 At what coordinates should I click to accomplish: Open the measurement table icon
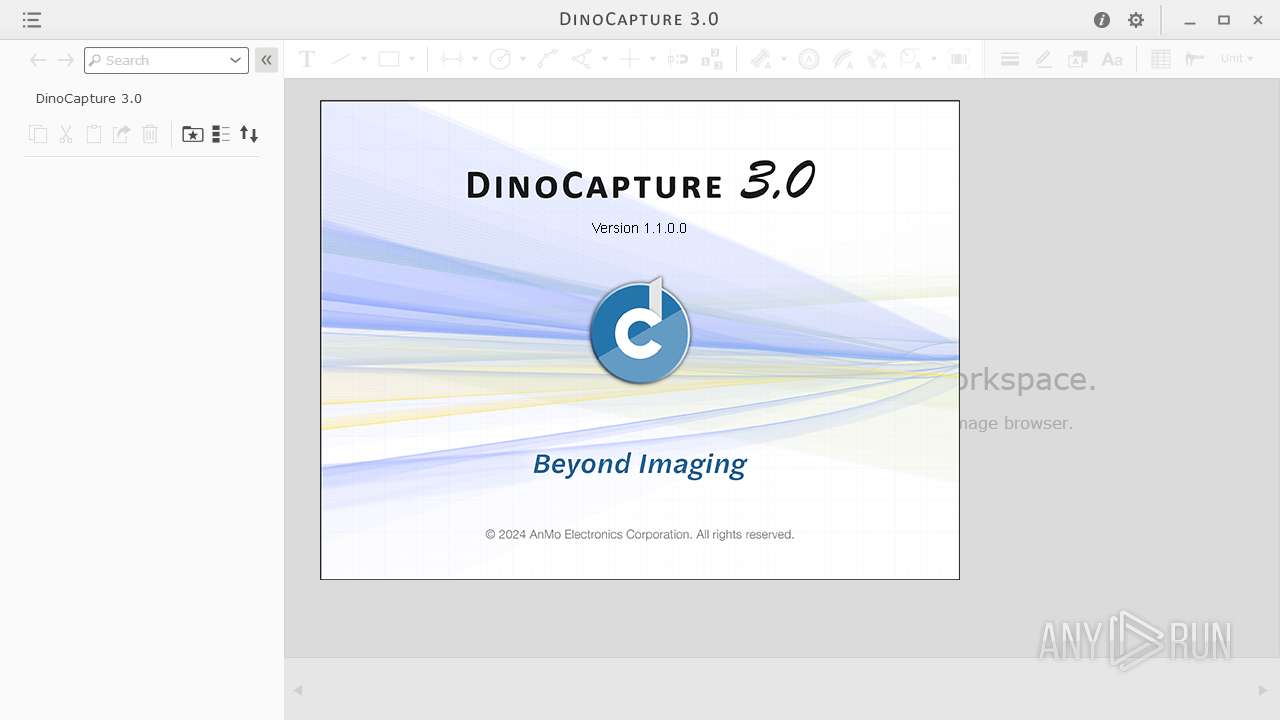(x=1161, y=59)
